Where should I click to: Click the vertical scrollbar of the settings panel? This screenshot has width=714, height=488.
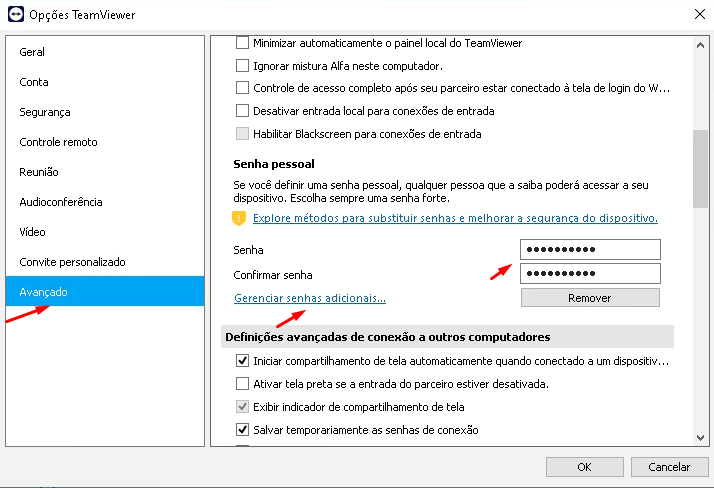(x=700, y=170)
